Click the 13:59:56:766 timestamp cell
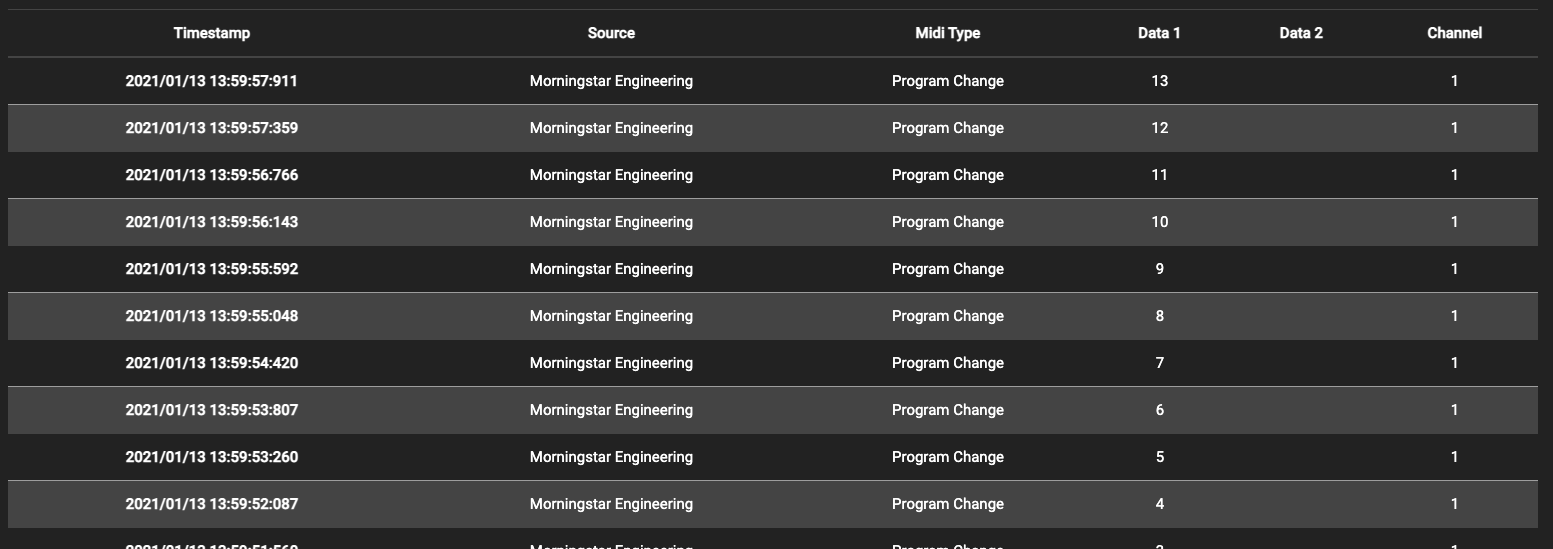The height and width of the screenshot is (549, 1553). click(212, 175)
